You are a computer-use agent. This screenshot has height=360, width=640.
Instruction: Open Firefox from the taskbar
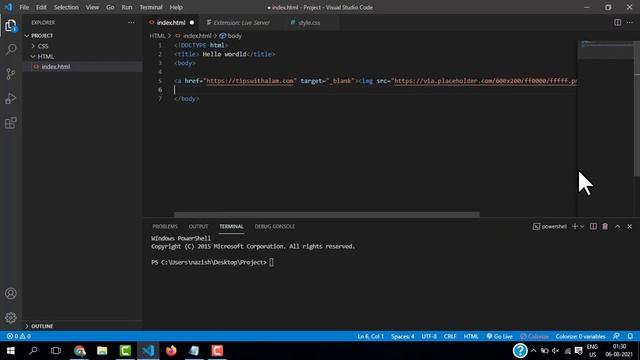point(171,351)
